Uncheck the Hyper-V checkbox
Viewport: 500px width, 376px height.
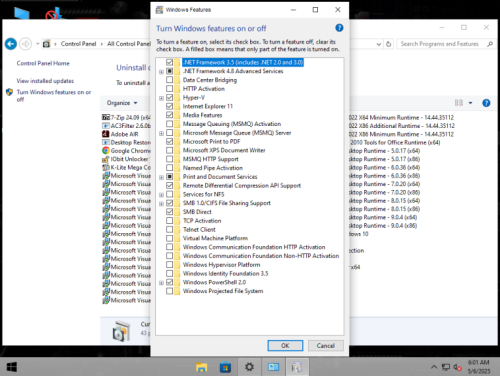[x=170, y=98]
